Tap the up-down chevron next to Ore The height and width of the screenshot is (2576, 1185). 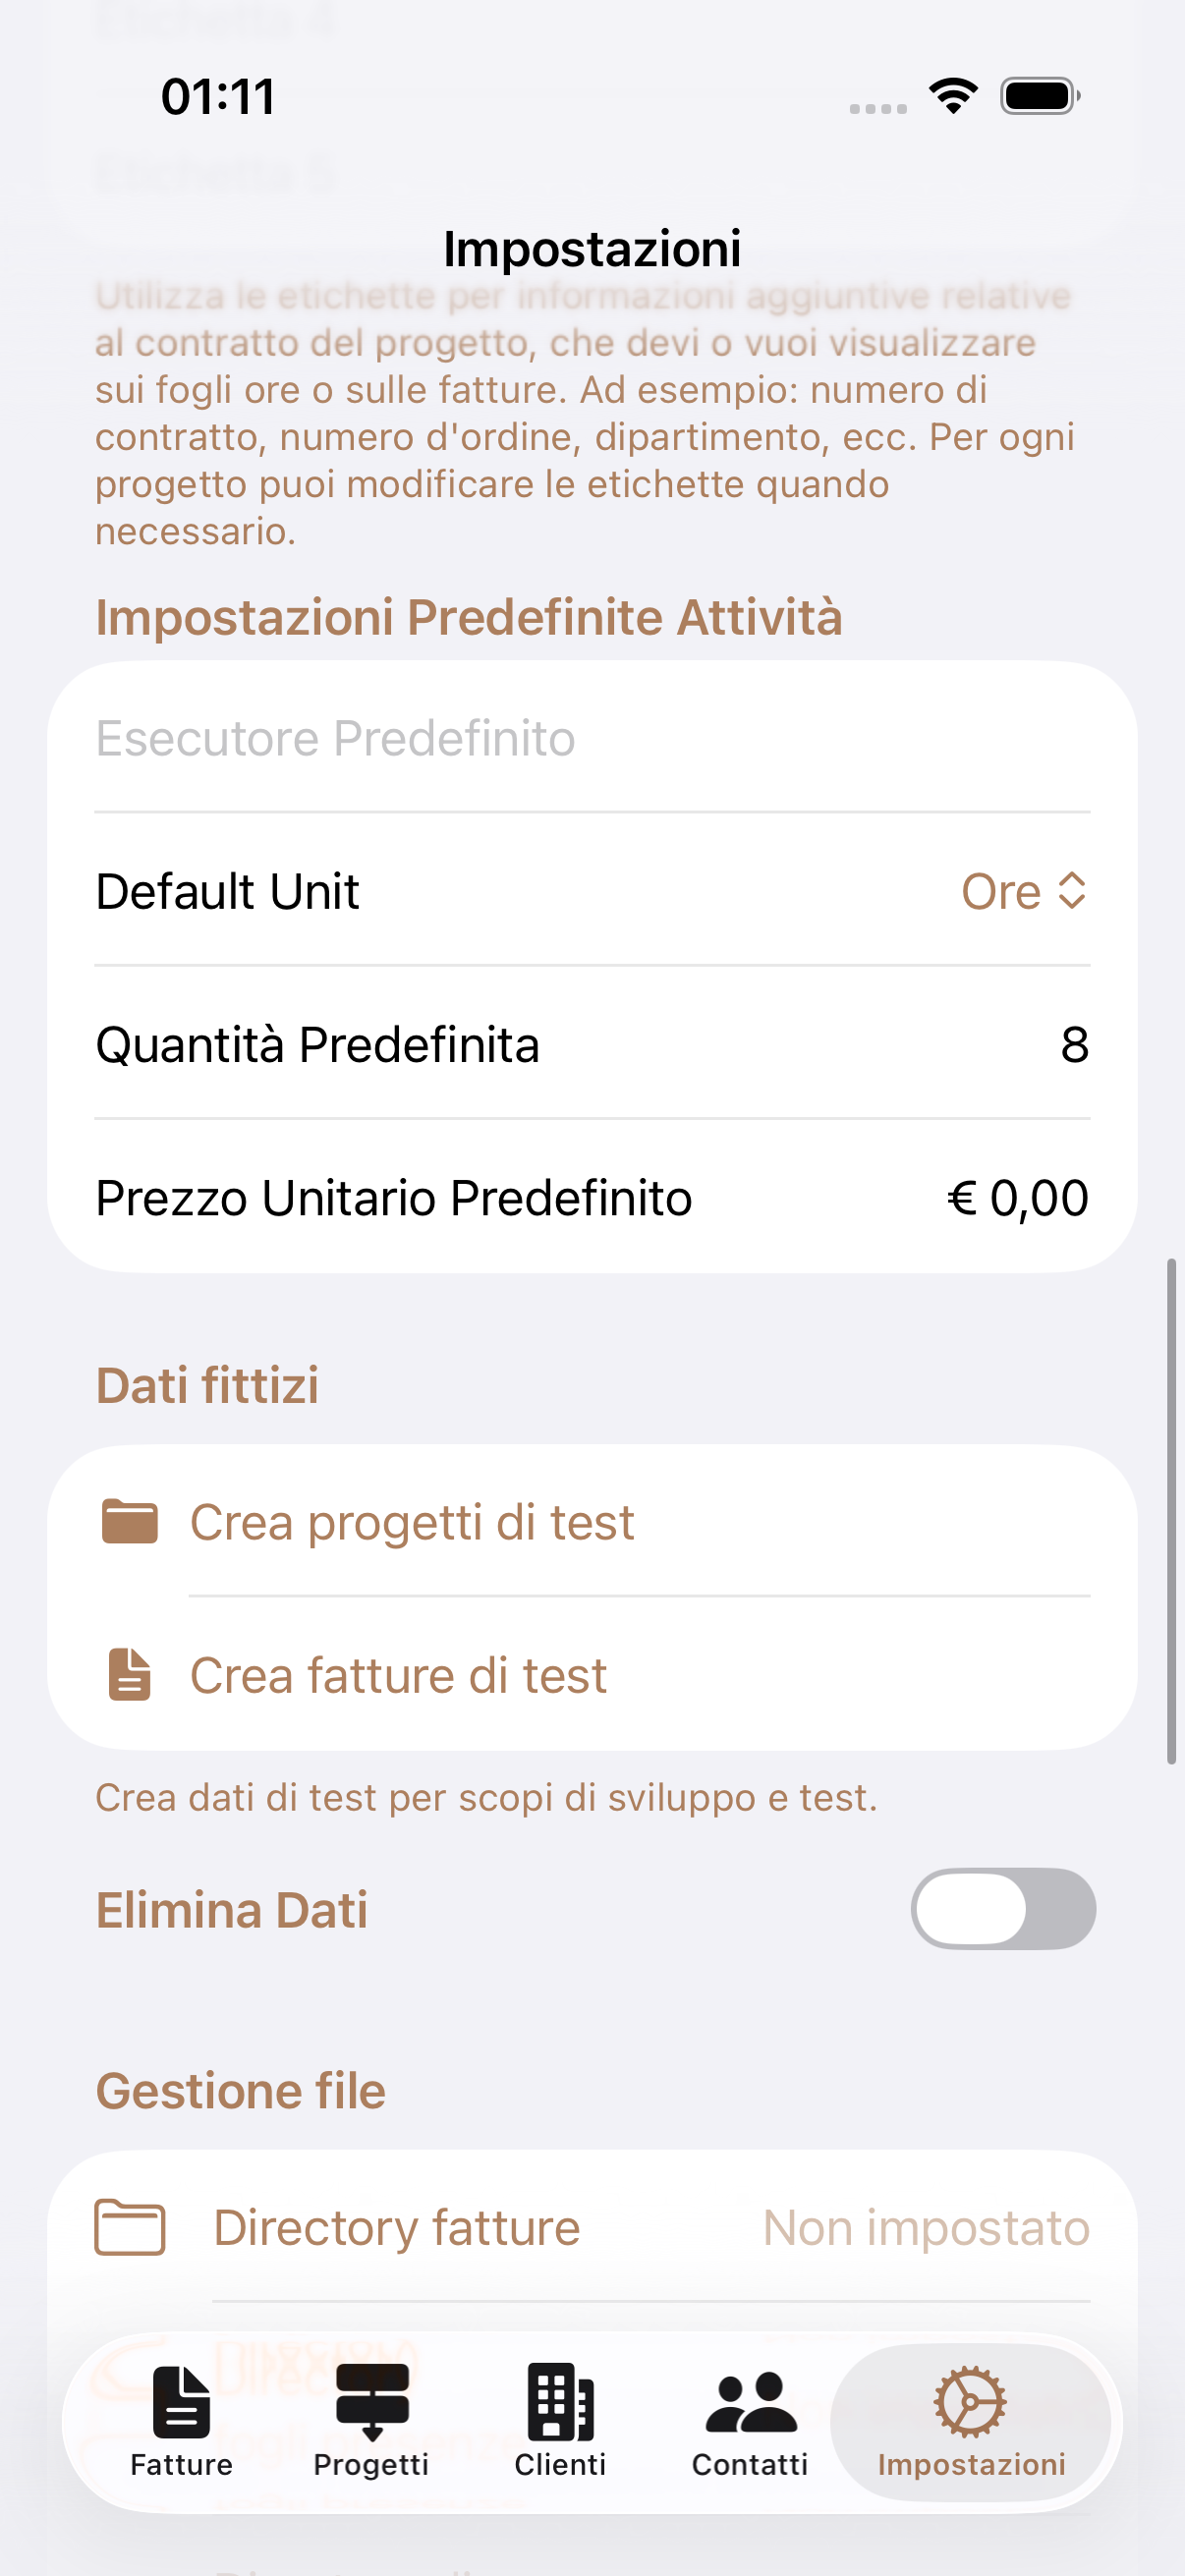click(x=1072, y=891)
